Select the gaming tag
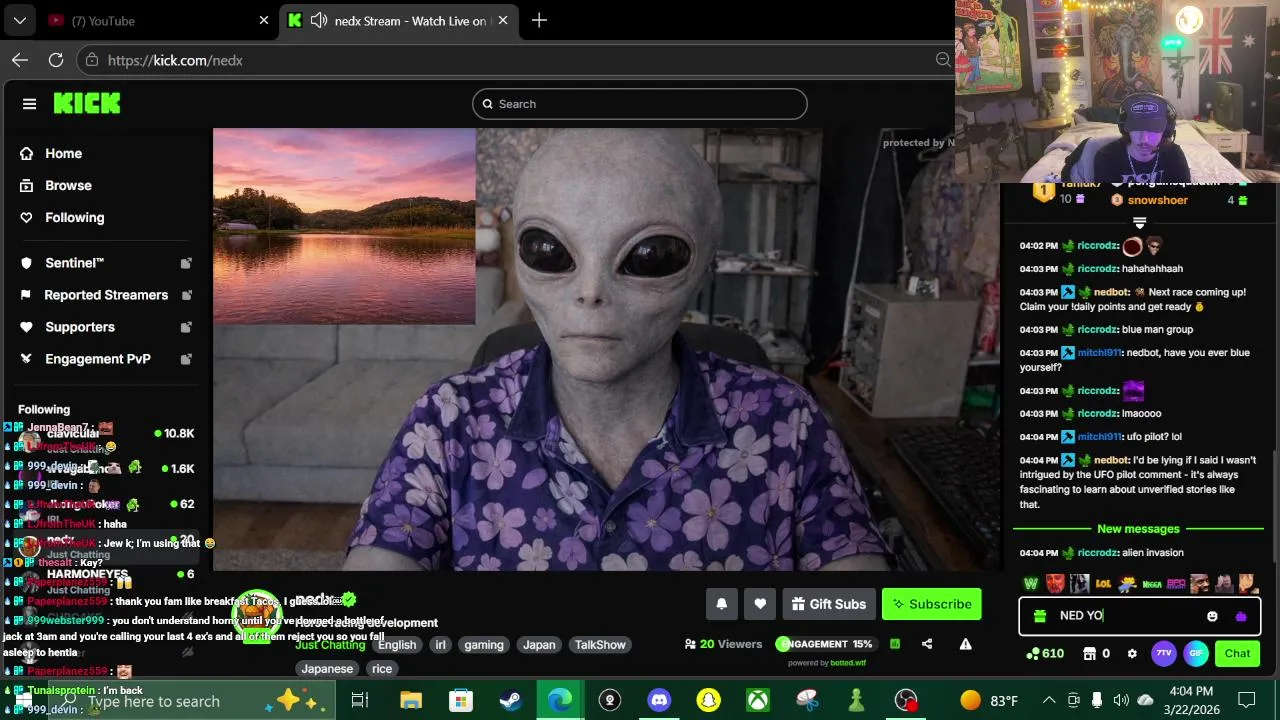Viewport: 1280px width, 720px height. [484, 645]
